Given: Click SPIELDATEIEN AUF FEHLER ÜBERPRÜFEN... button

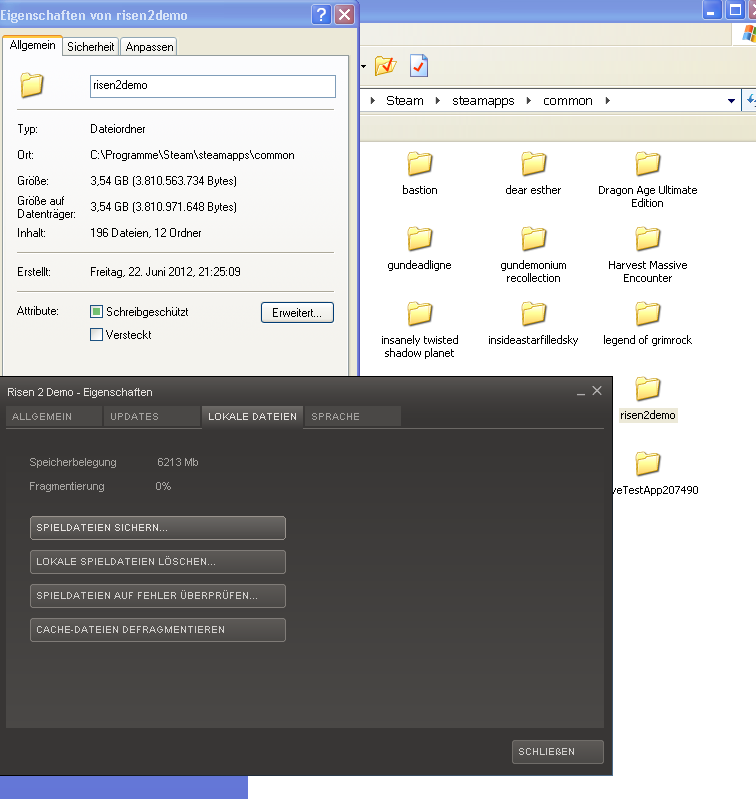Looking at the screenshot, I should click(x=158, y=596).
